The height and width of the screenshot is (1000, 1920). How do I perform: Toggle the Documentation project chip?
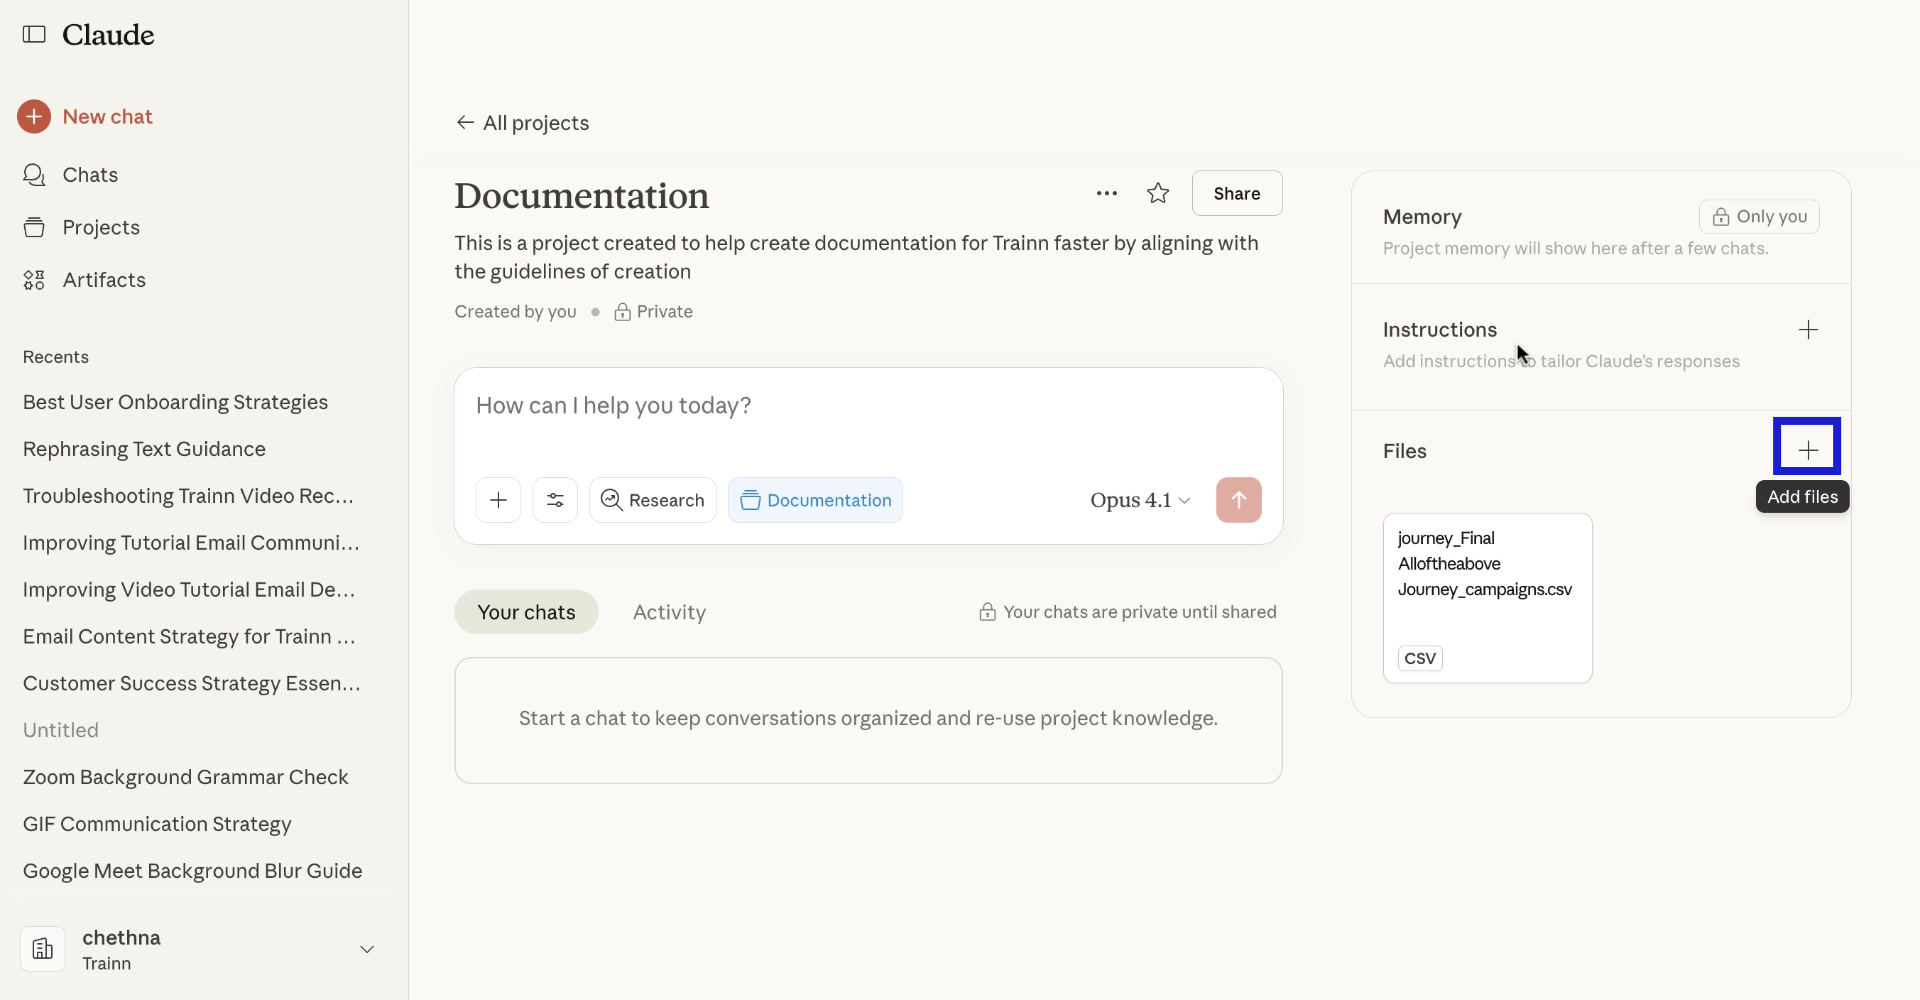pos(815,501)
